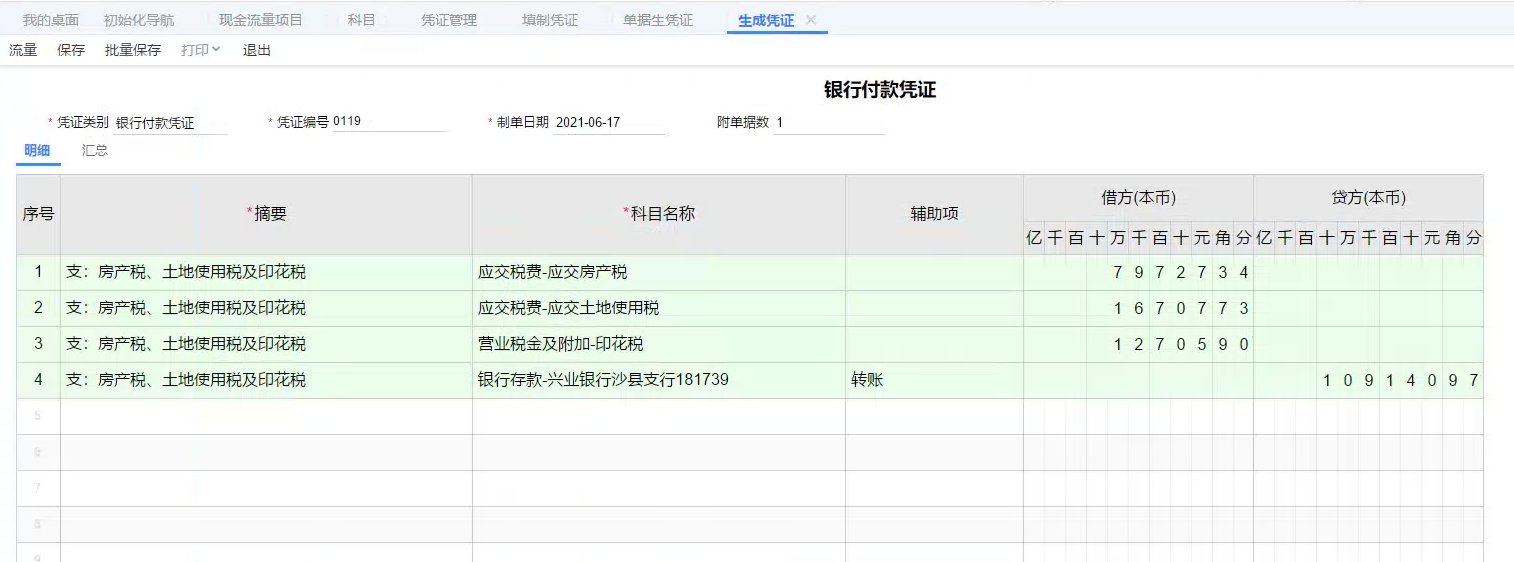The height and width of the screenshot is (562, 1514).
Task: Click the 贷方(本币) column header
Action: 1368,198
